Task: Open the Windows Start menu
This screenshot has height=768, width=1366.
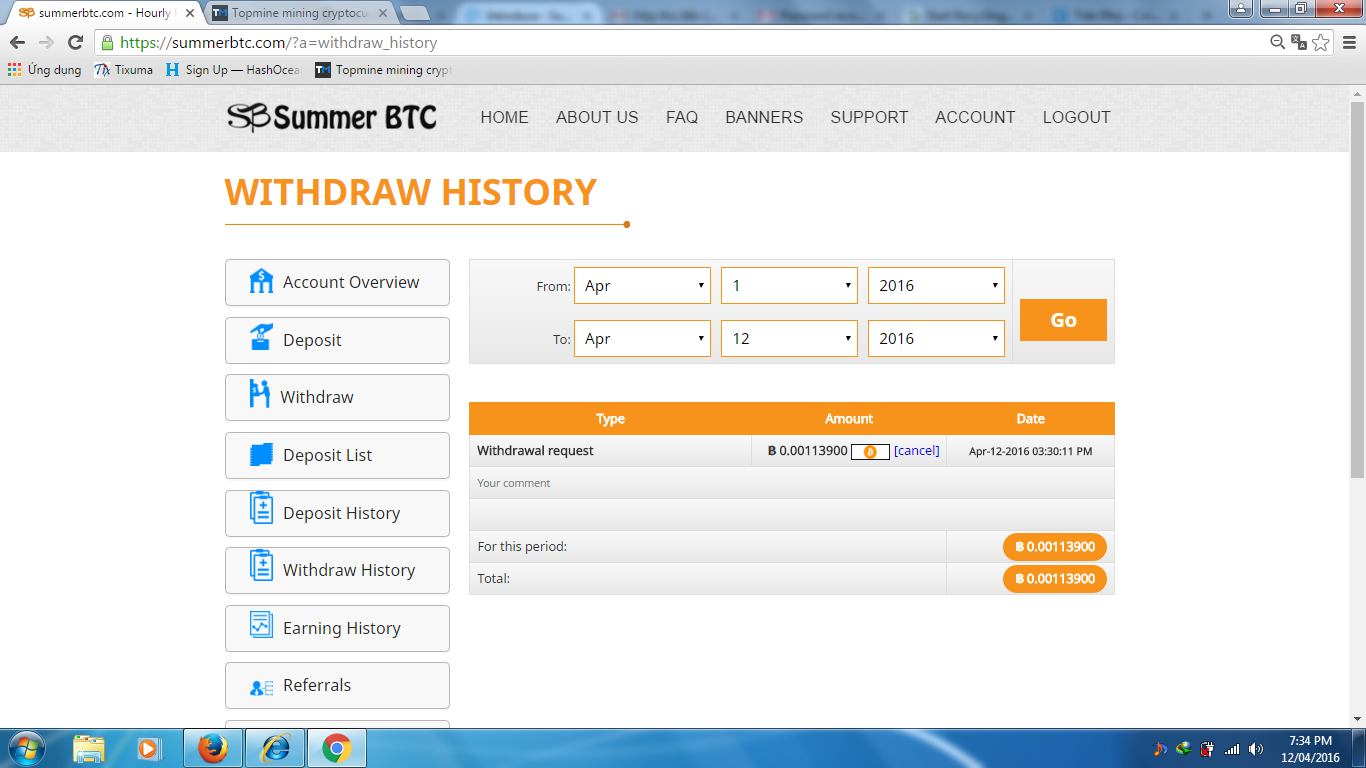Action: pos(25,748)
